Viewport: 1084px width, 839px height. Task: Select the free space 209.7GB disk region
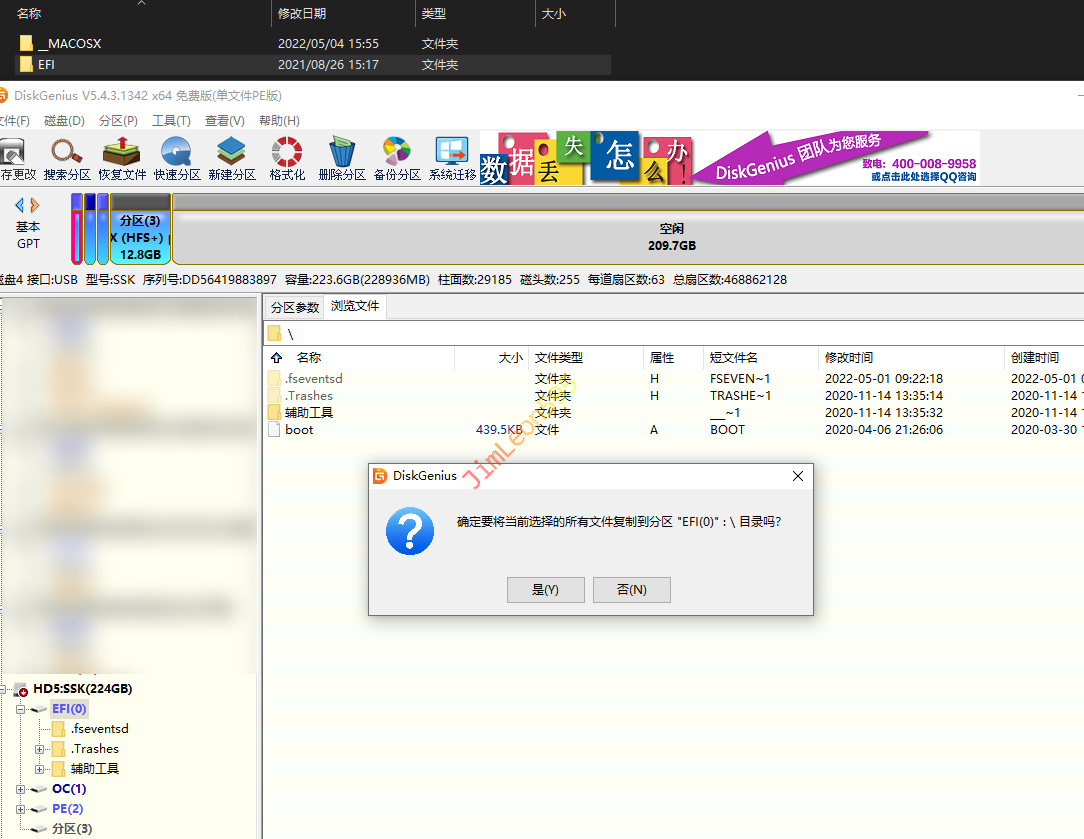pos(670,237)
